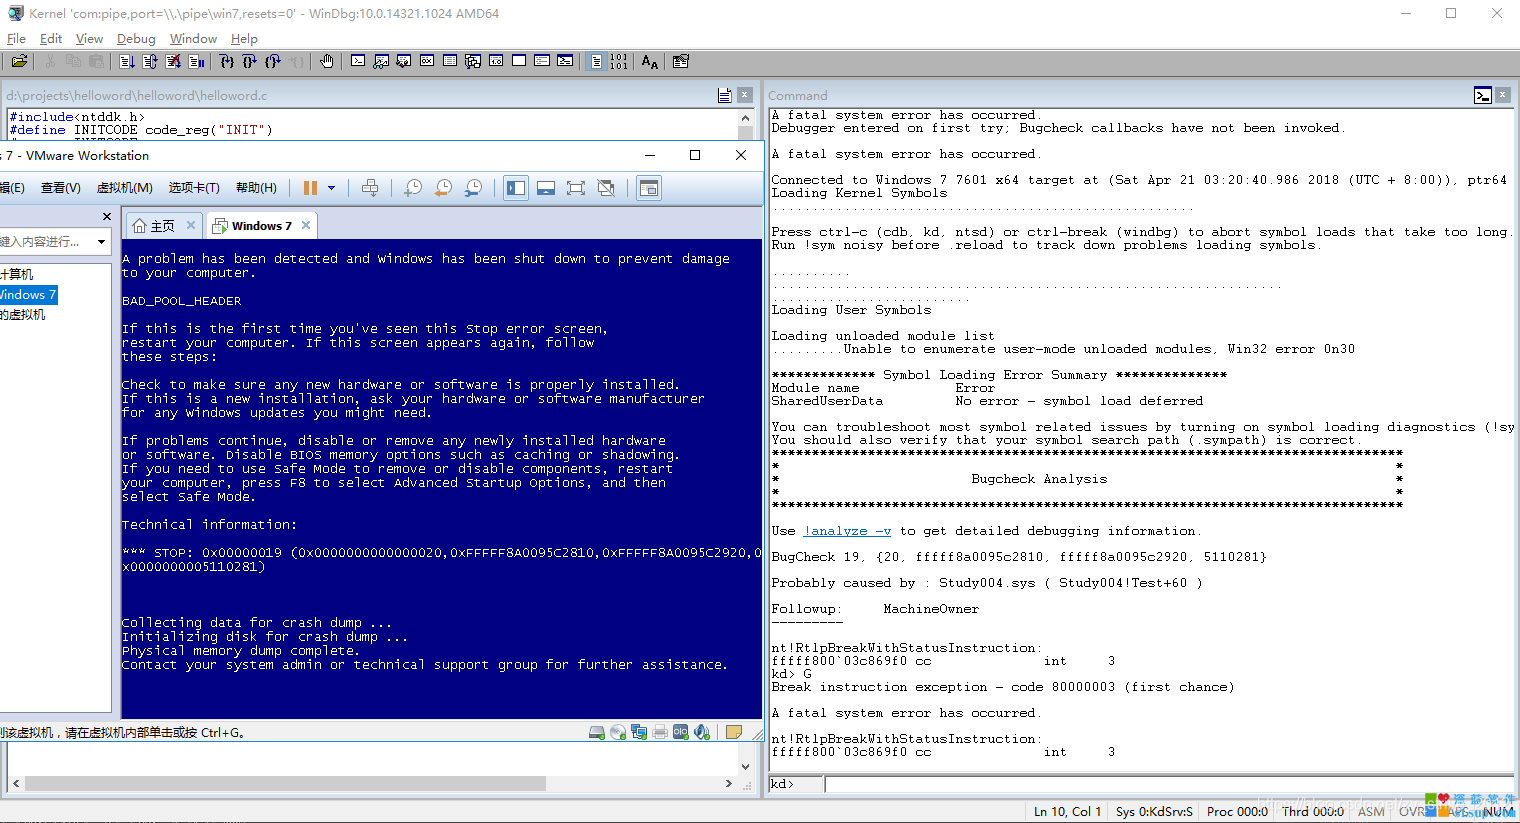1520x823 pixels.
Task: Click the kd> command input field
Action: click(1169, 784)
